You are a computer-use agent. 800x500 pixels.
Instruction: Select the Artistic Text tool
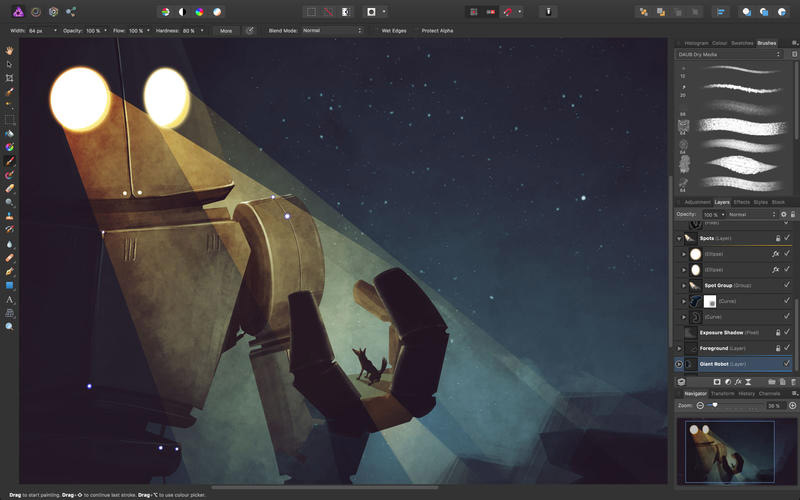tap(10, 299)
